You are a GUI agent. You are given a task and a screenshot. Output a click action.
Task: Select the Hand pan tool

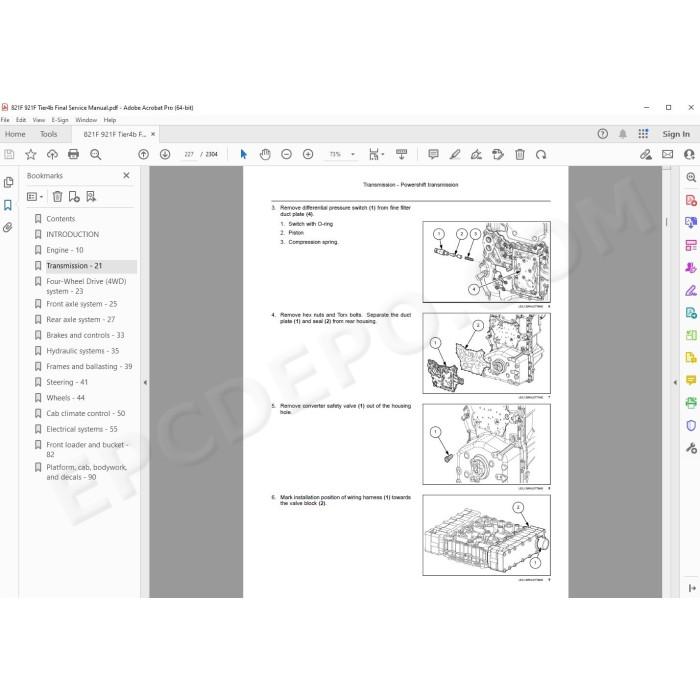[x=265, y=154]
